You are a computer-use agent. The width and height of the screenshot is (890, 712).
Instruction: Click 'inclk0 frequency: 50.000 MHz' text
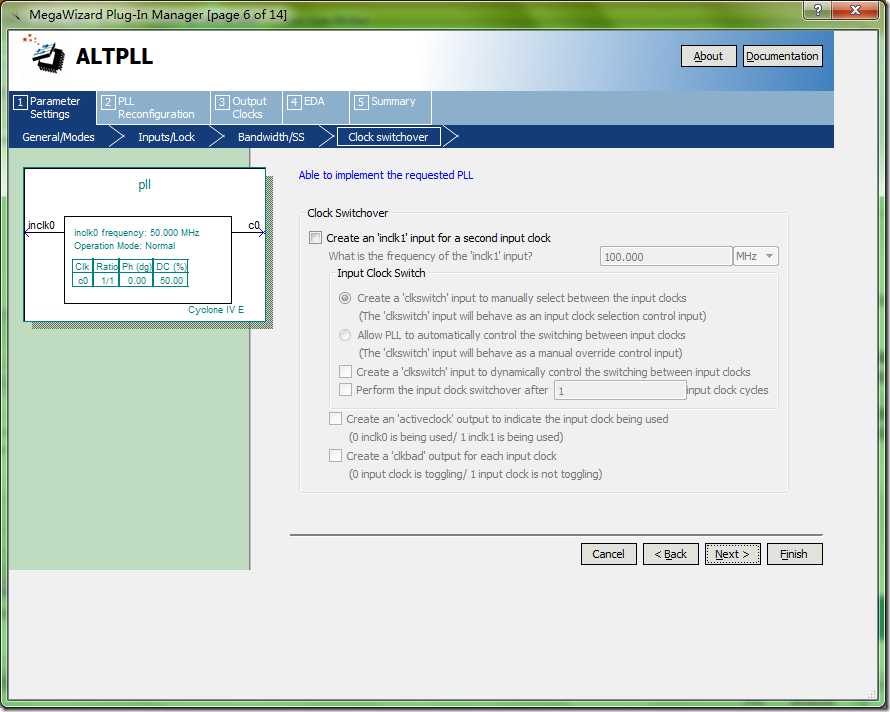click(x=137, y=233)
